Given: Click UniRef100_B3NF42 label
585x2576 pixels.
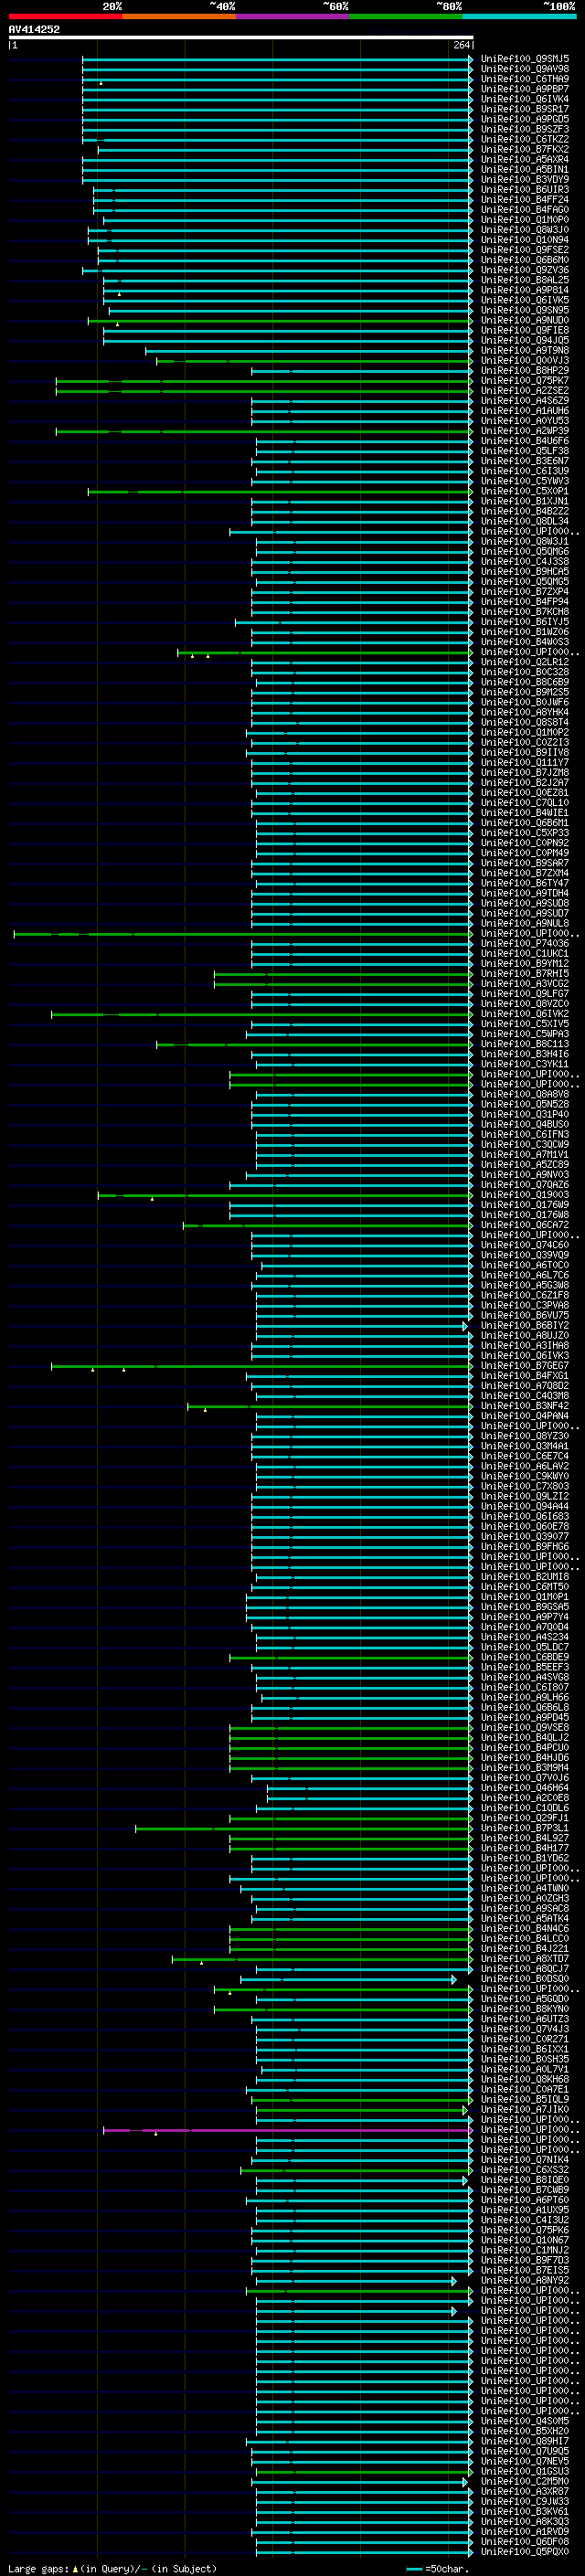Looking at the screenshot, I should (525, 1406).
